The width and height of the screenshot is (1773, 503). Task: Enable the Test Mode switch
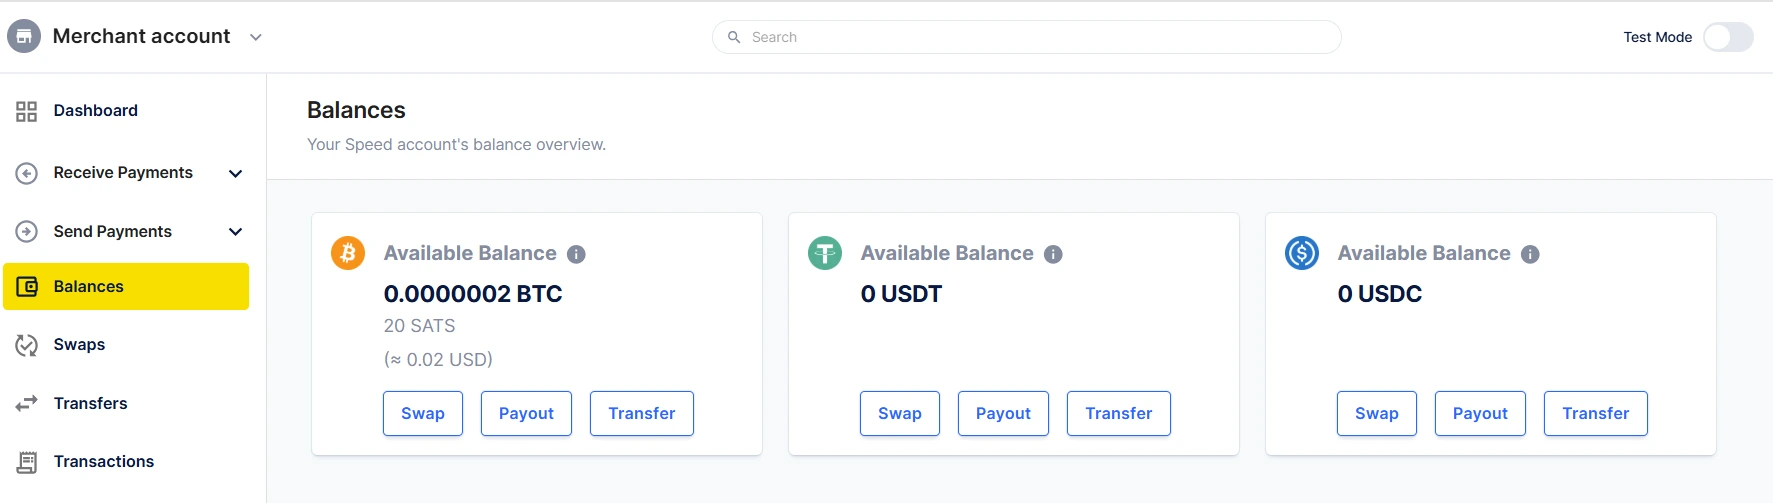click(x=1728, y=37)
